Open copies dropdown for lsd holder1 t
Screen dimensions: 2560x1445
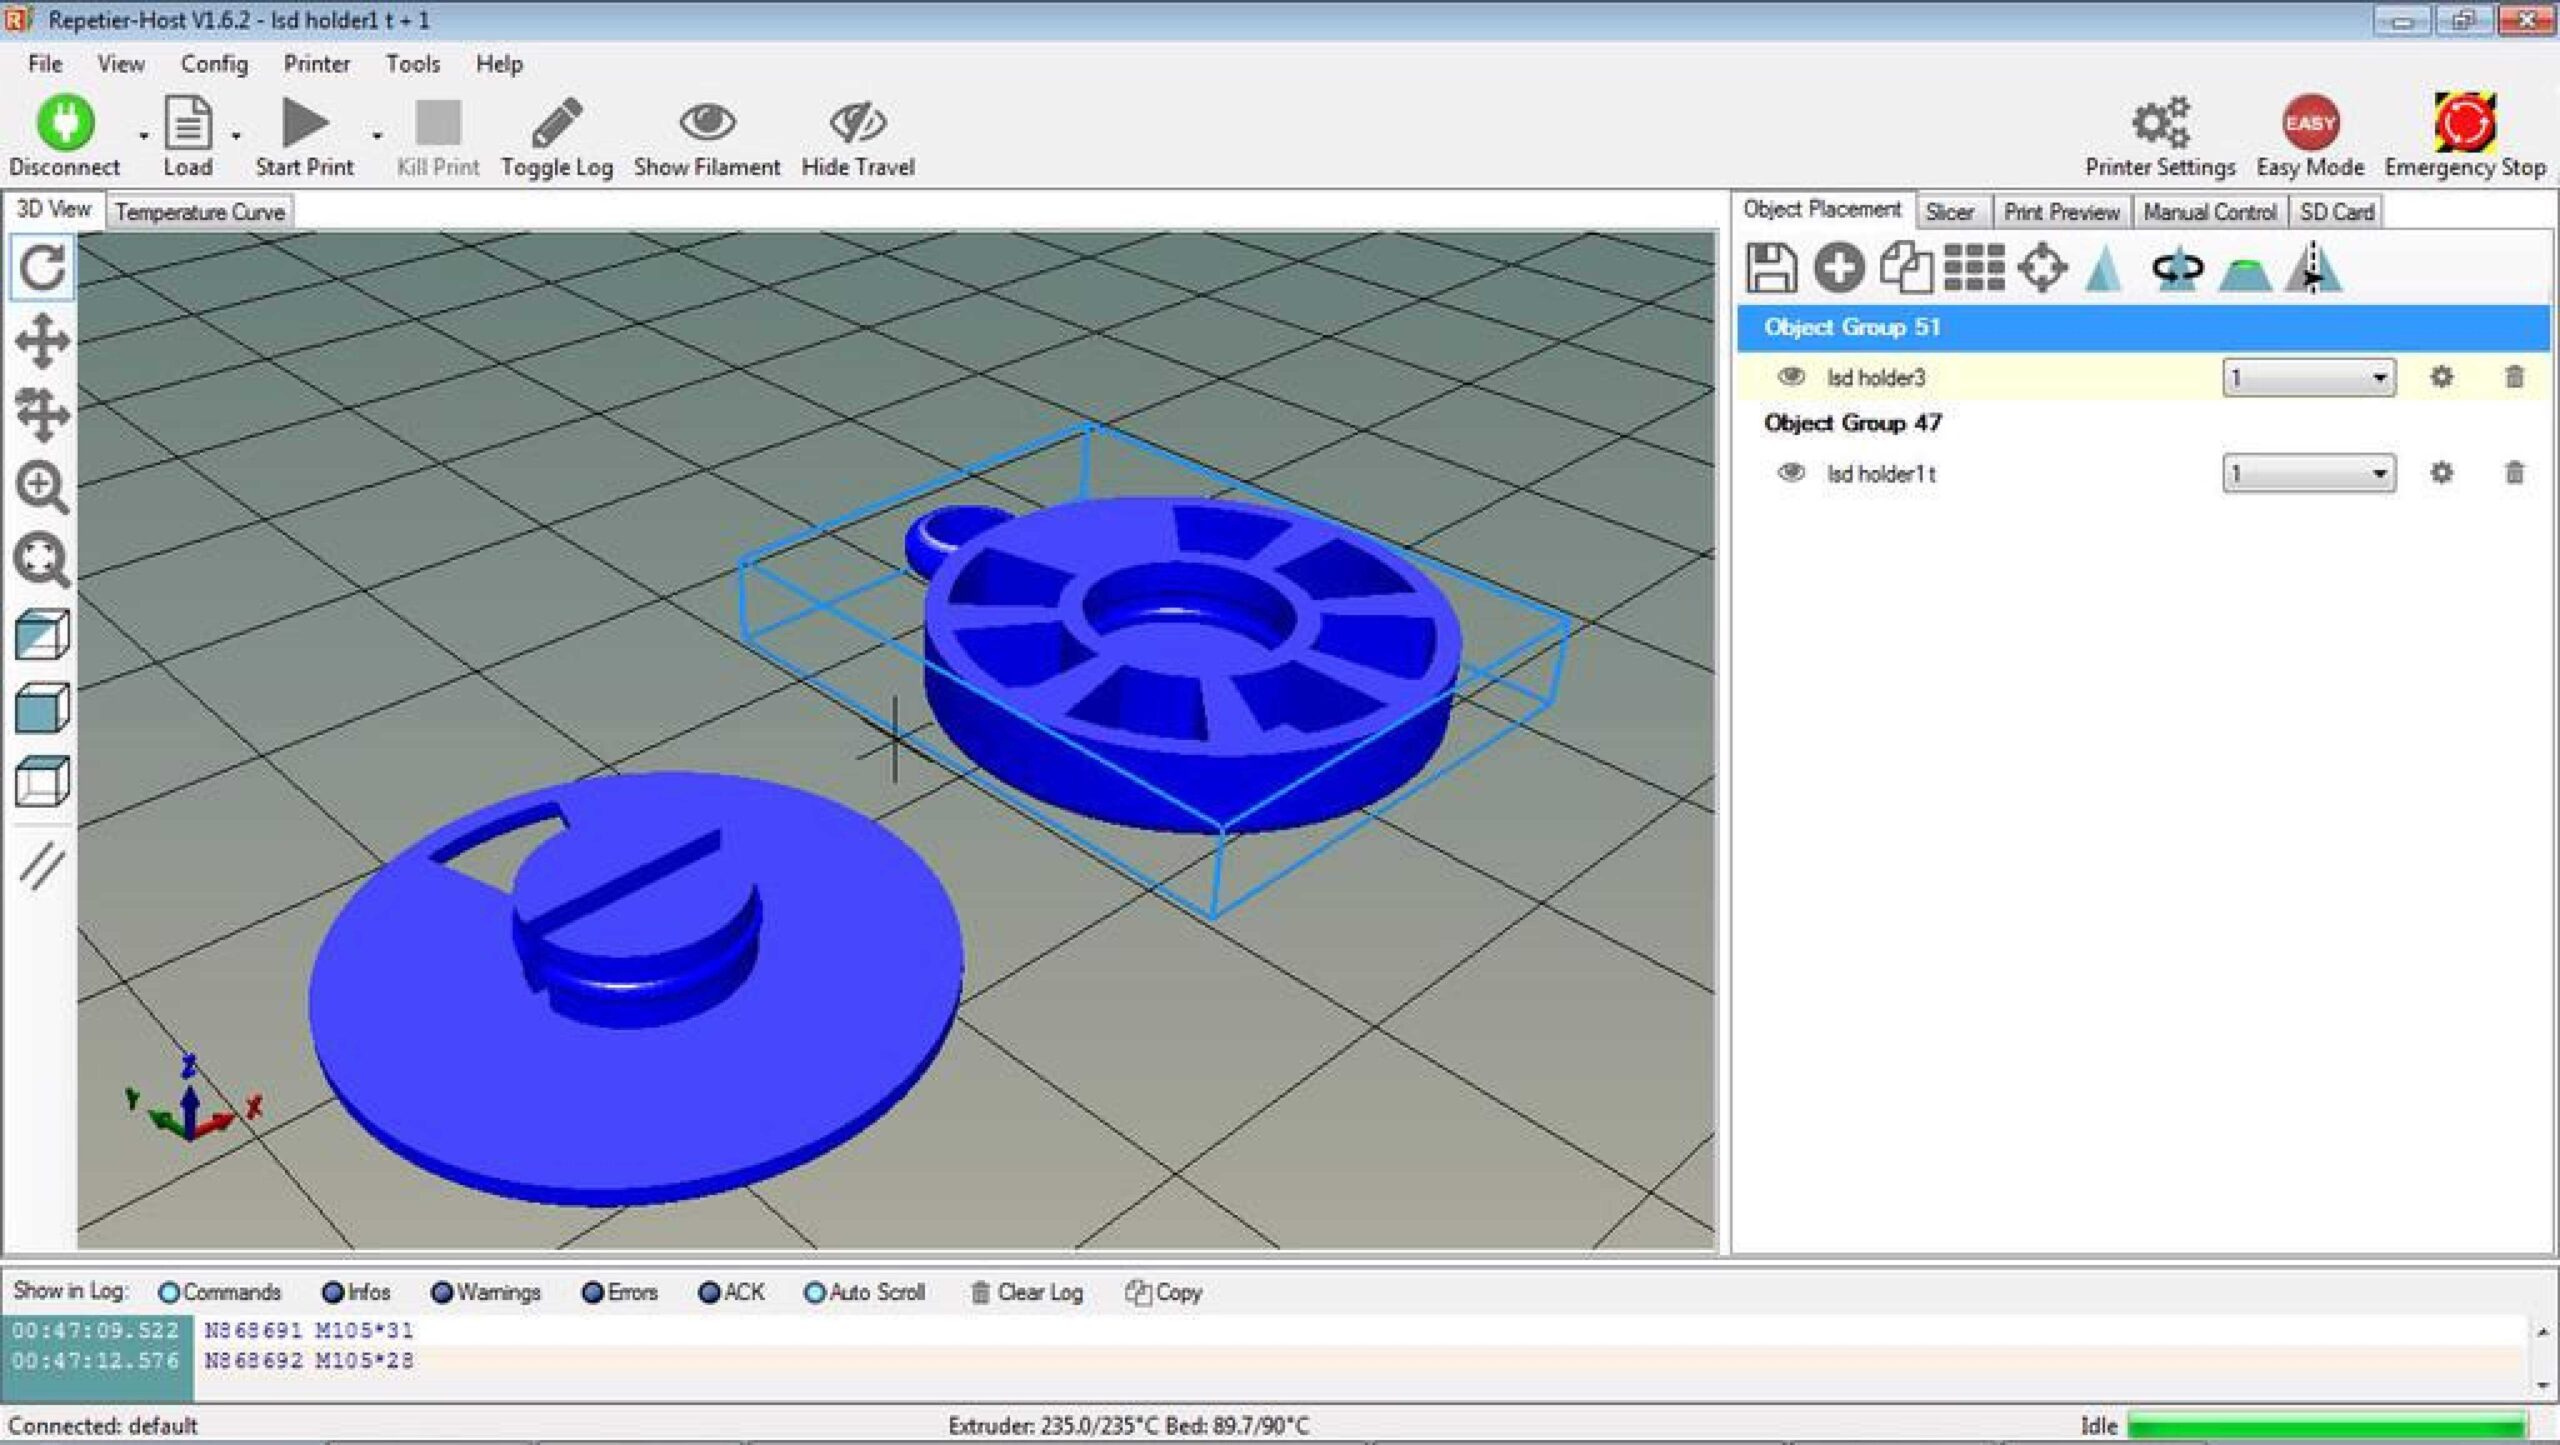coord(2308,473)
